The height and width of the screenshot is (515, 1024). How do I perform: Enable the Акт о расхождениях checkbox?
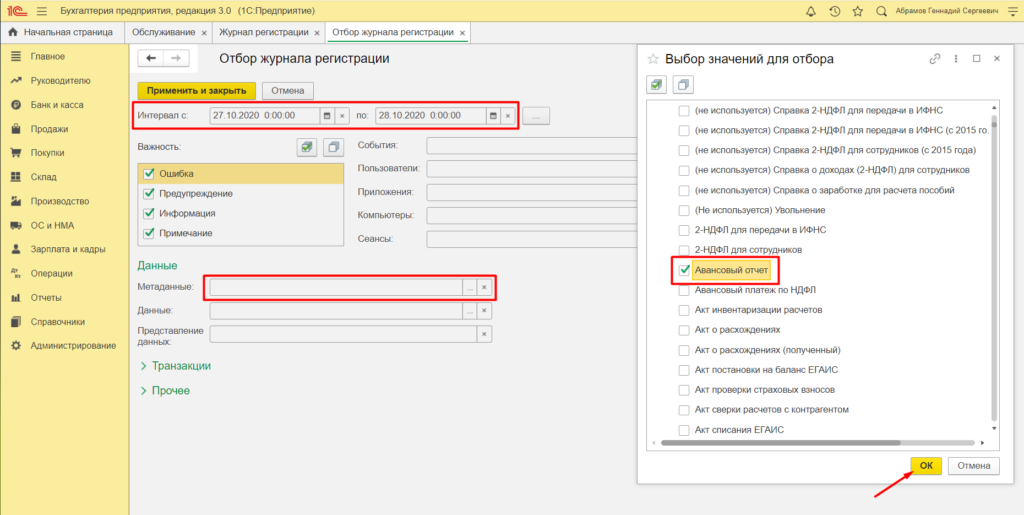point(685,329)
